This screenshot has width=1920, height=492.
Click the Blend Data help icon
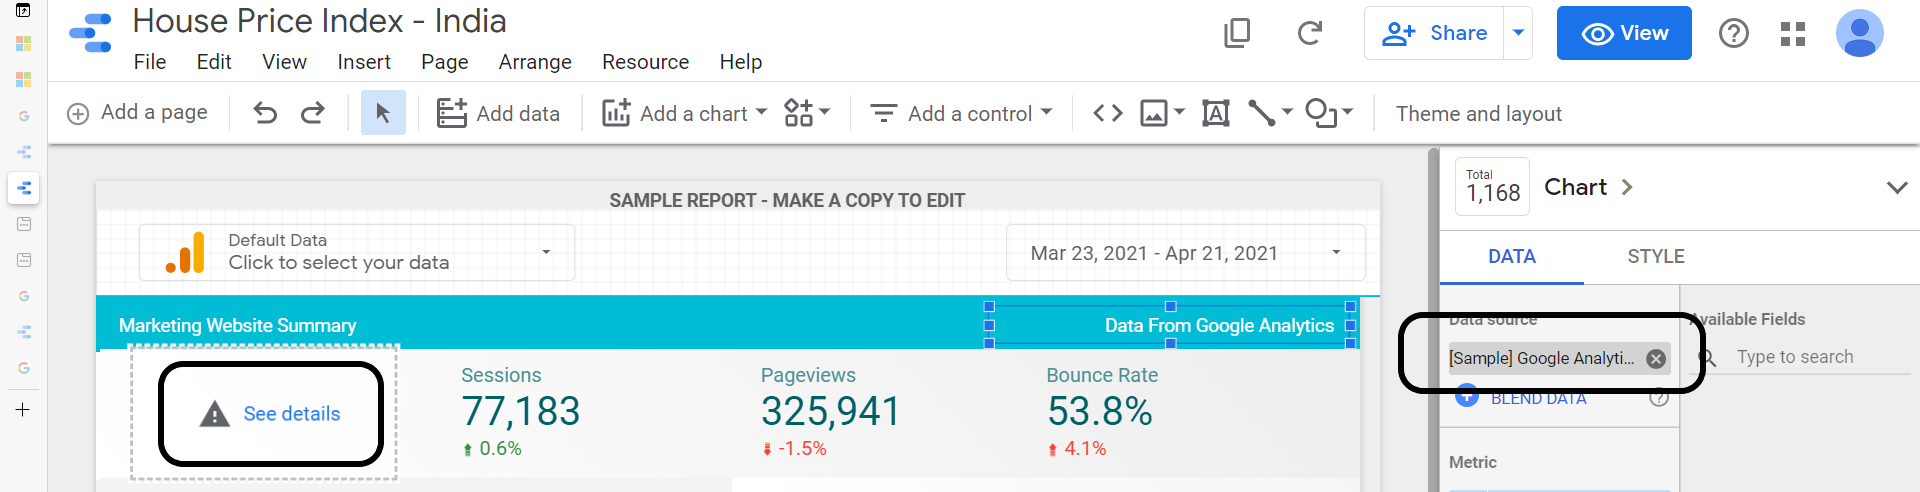point(1659,398)
